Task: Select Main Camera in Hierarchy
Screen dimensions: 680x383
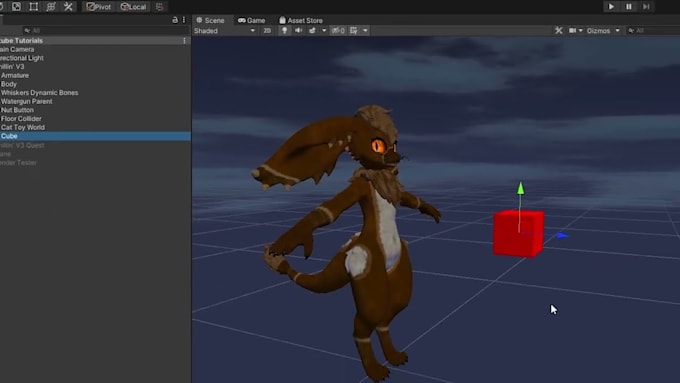Action: click(17, 49)
